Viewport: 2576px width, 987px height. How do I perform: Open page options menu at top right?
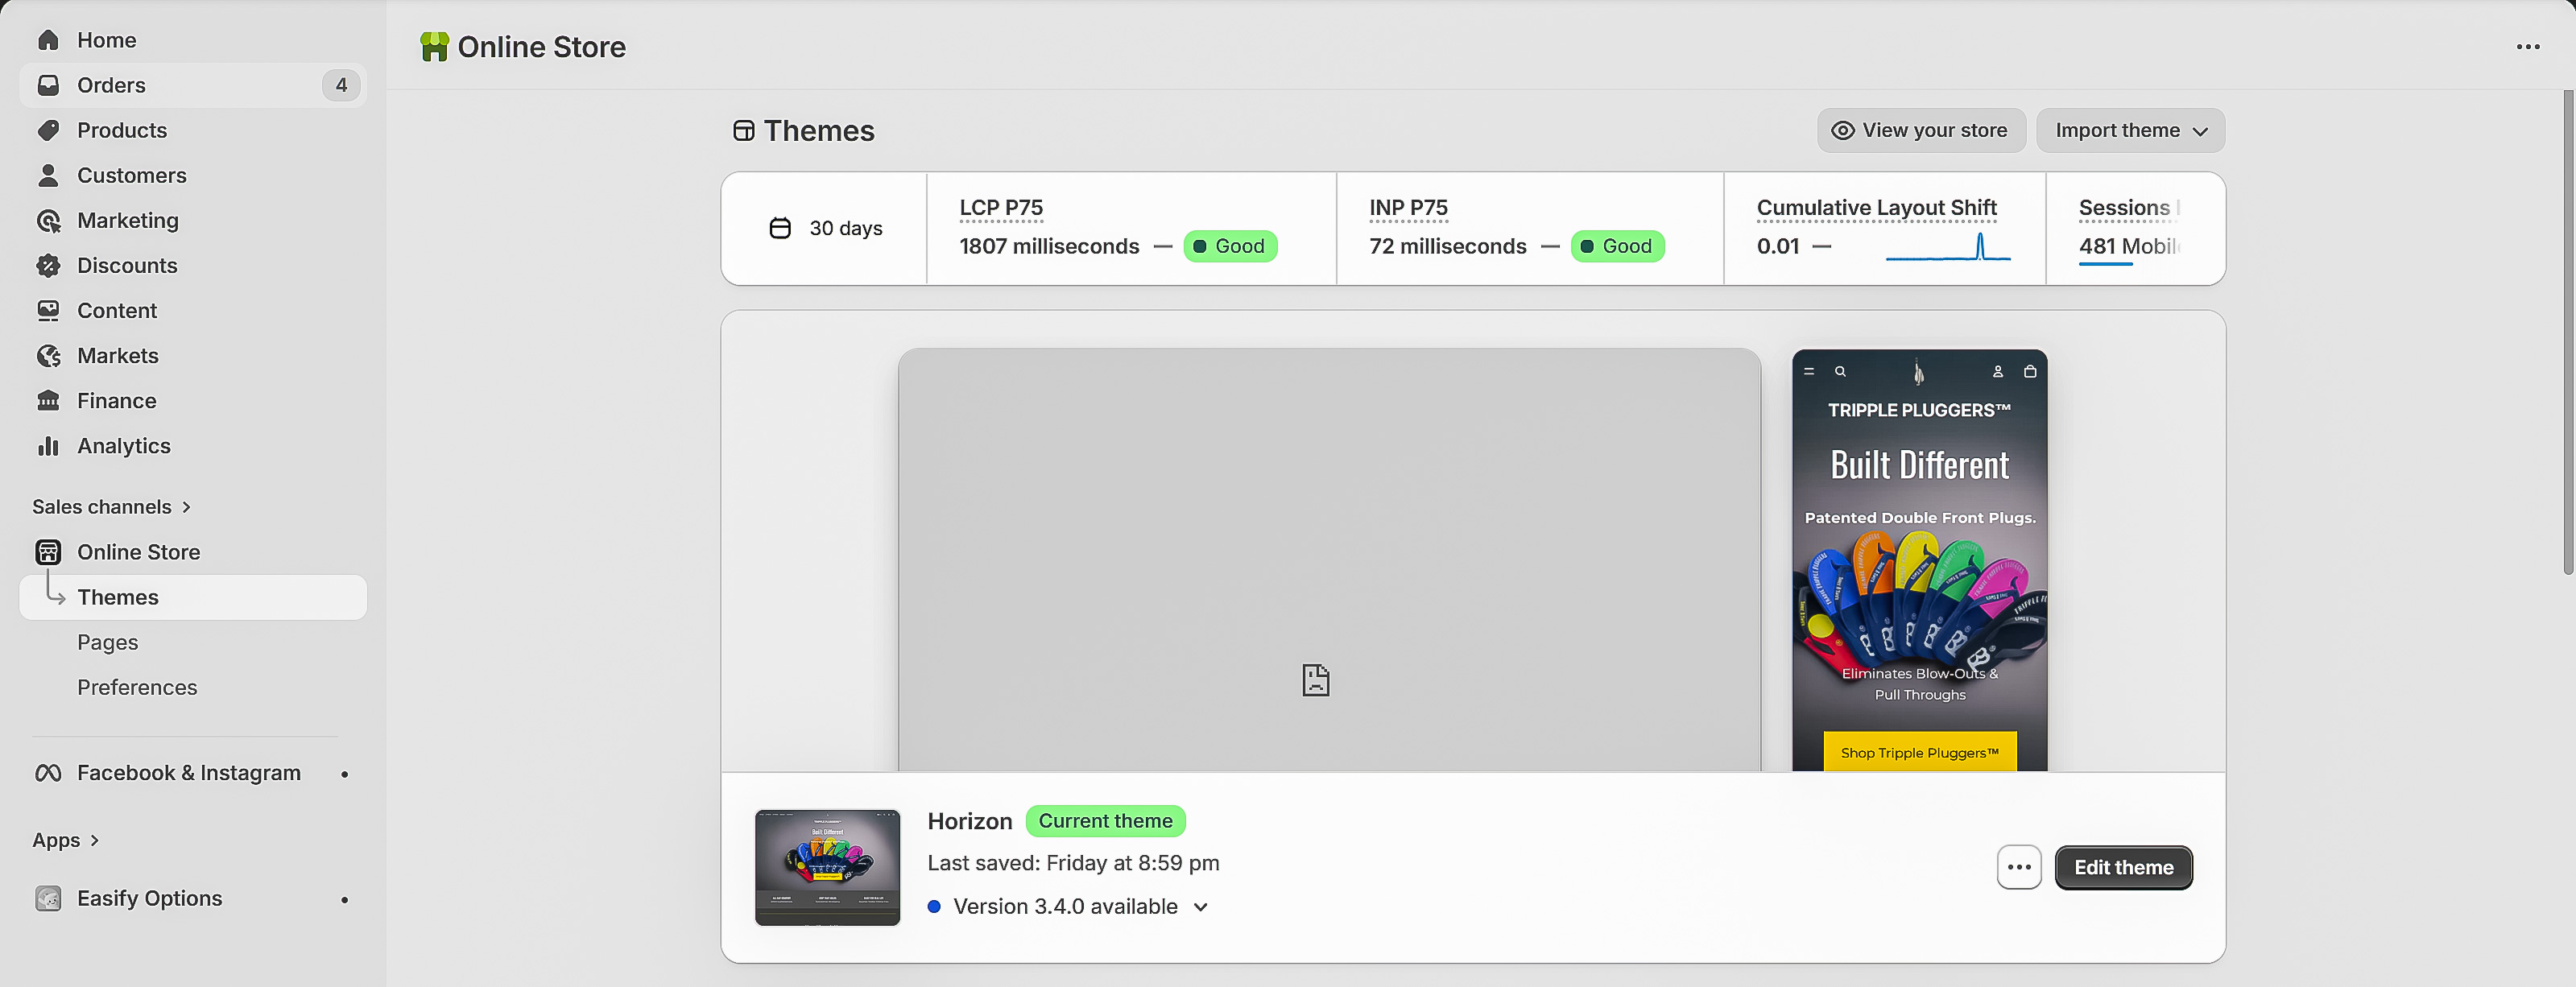(x=2527, y=47)
